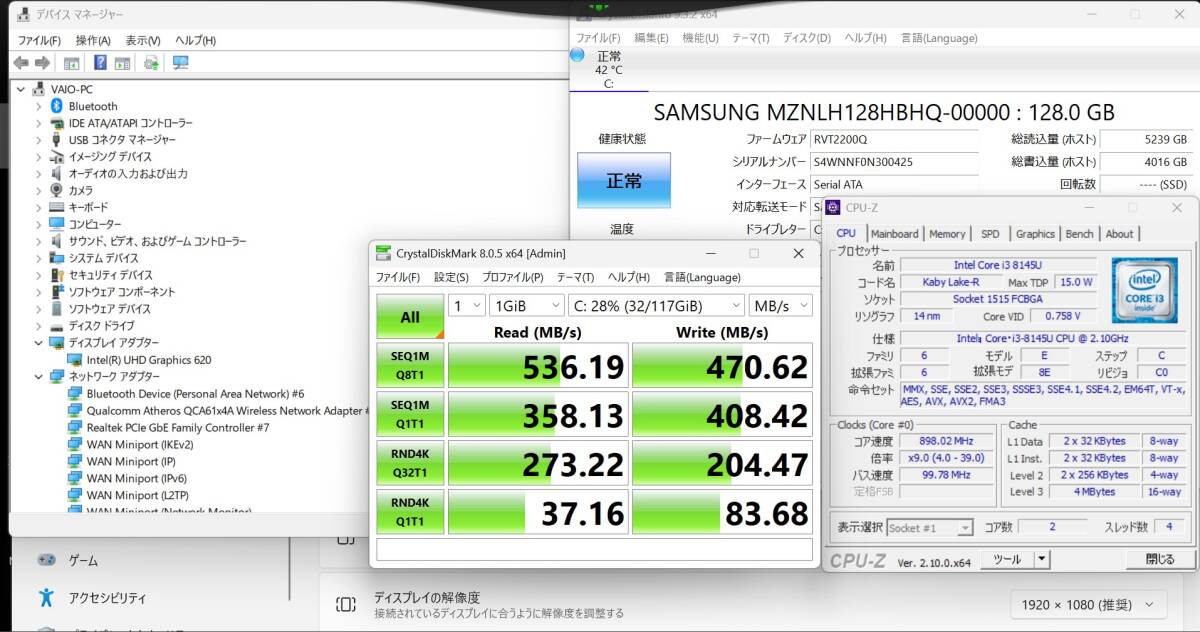The image size is (1200, 632).
Task: Run the SEQ1M Q8T1 test
Action: click(x=410, y=366)
